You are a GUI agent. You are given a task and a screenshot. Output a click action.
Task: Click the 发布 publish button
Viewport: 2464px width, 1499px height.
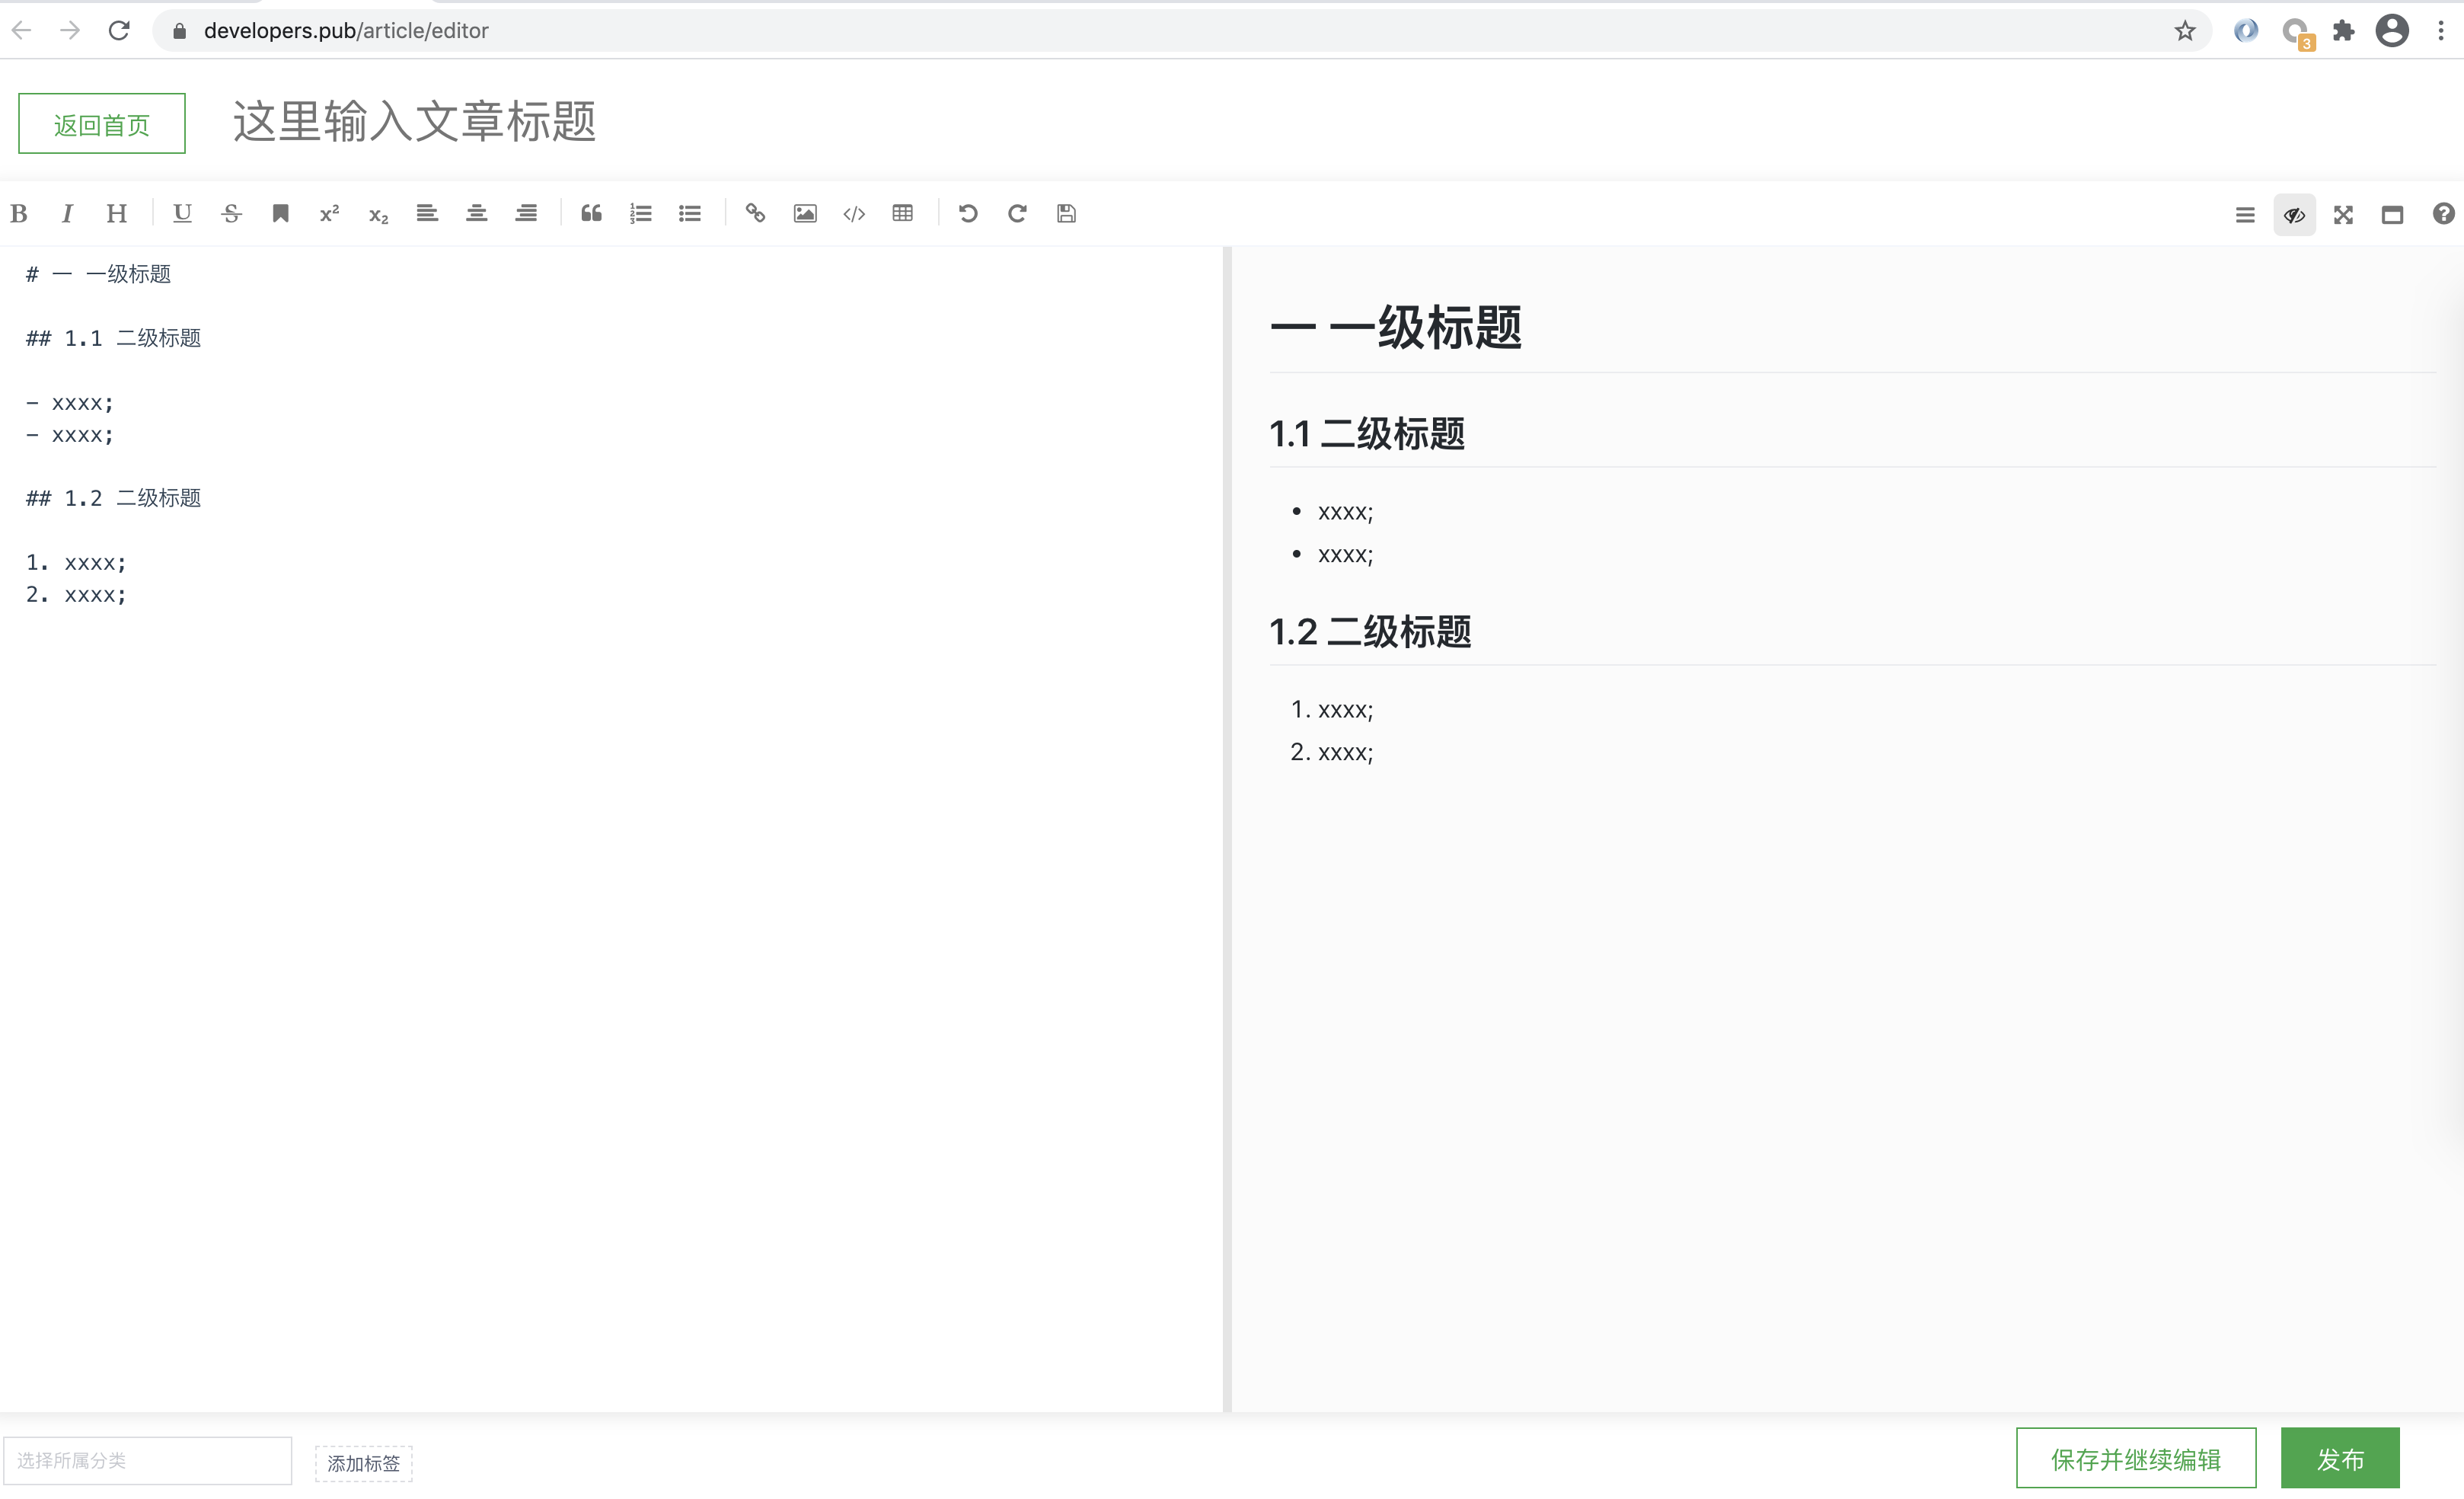tap(2340, 1459)
